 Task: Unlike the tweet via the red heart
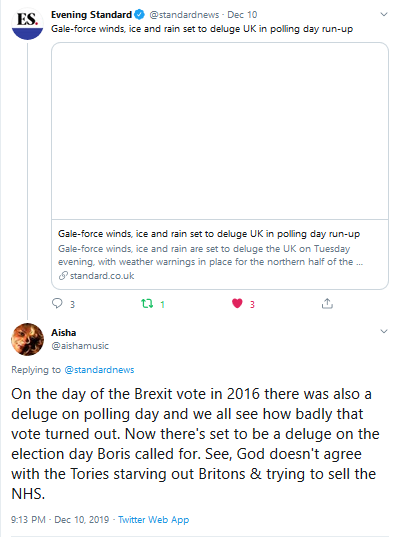click(x=237, y=303)
